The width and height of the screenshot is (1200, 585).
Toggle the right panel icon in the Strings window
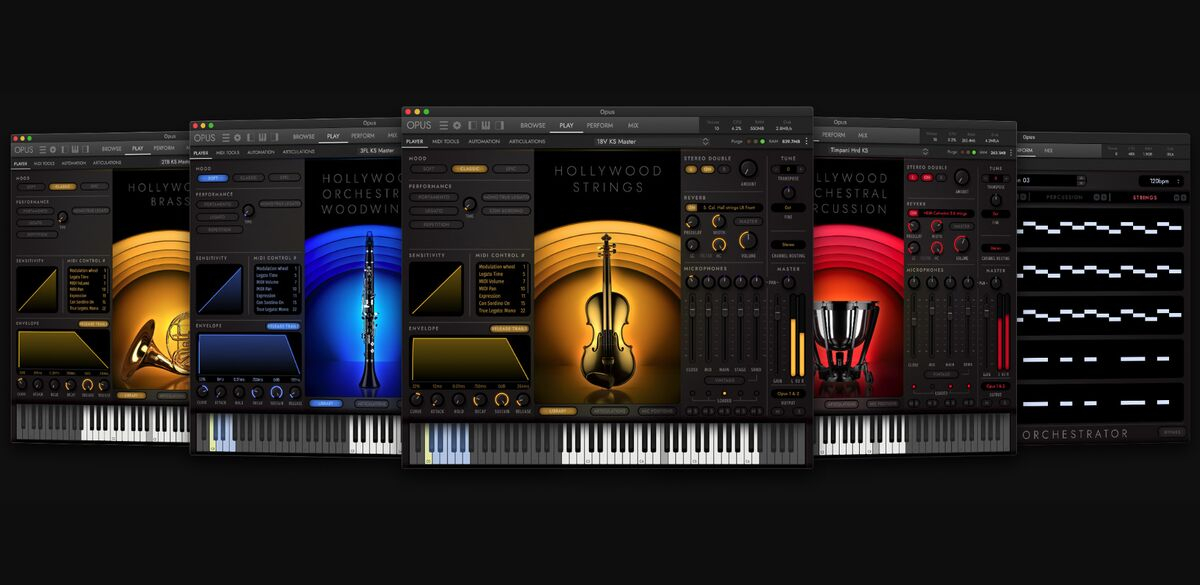500,125
